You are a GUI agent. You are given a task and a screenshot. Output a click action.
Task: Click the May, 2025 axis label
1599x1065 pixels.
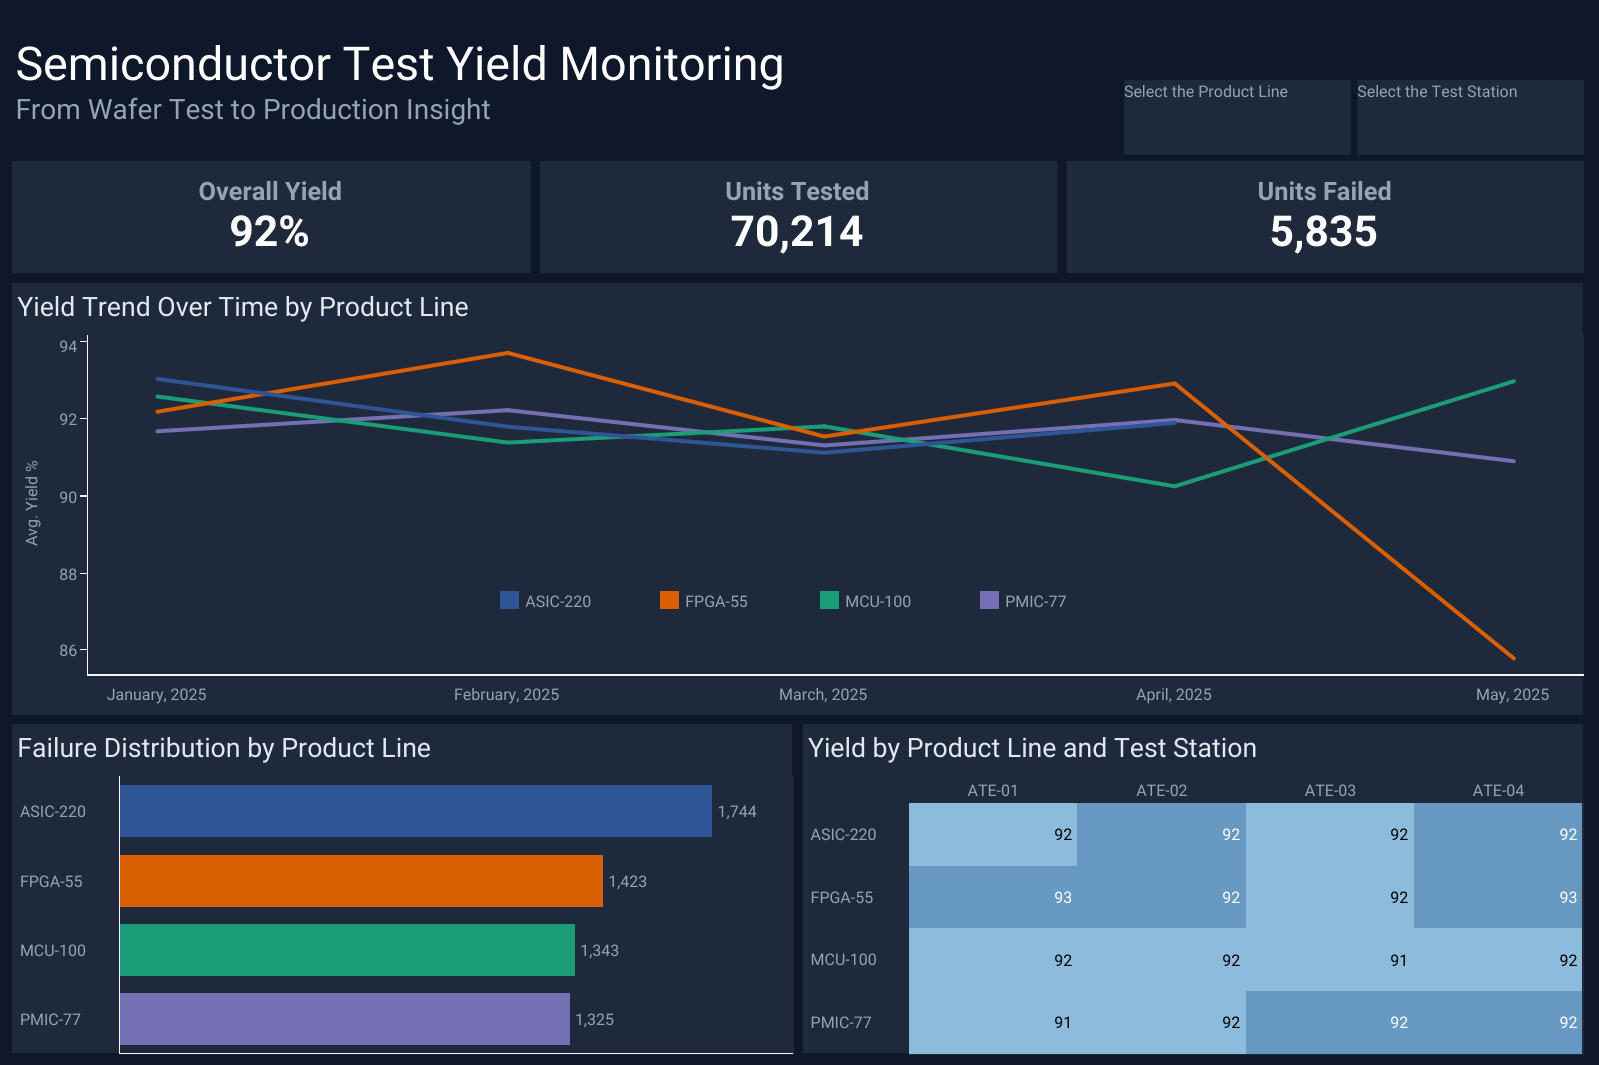click(1512, 695)
